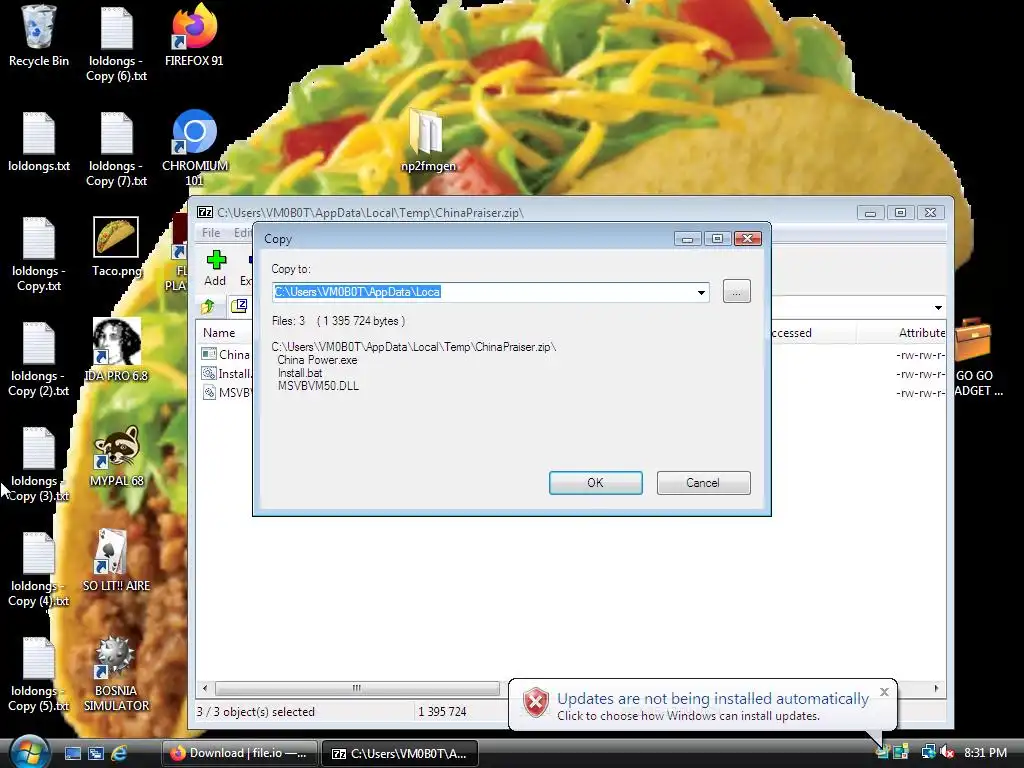Select the MSVBVM50.DLL row in 7-Zip list

[x=226, y=392]
